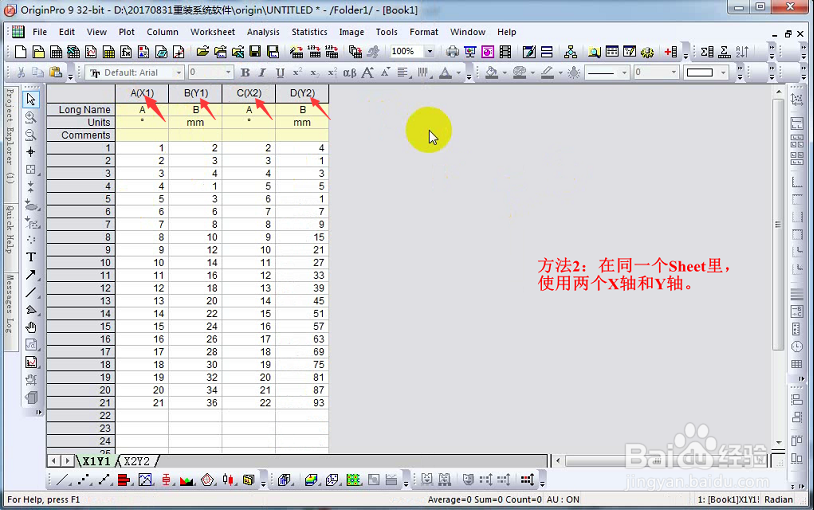
Task: Click the fill color bucket swatch
Action: (492, 73)
